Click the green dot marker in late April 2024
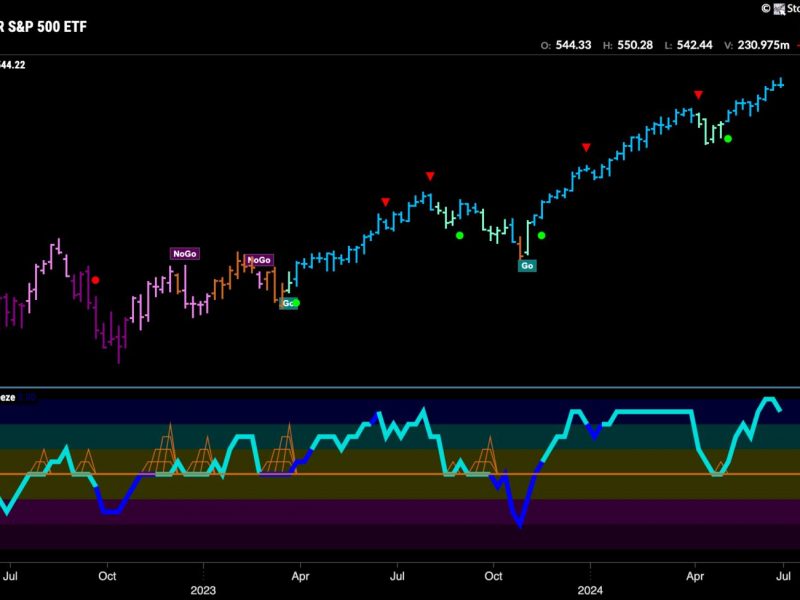The image size is (800, 600). 728,139
